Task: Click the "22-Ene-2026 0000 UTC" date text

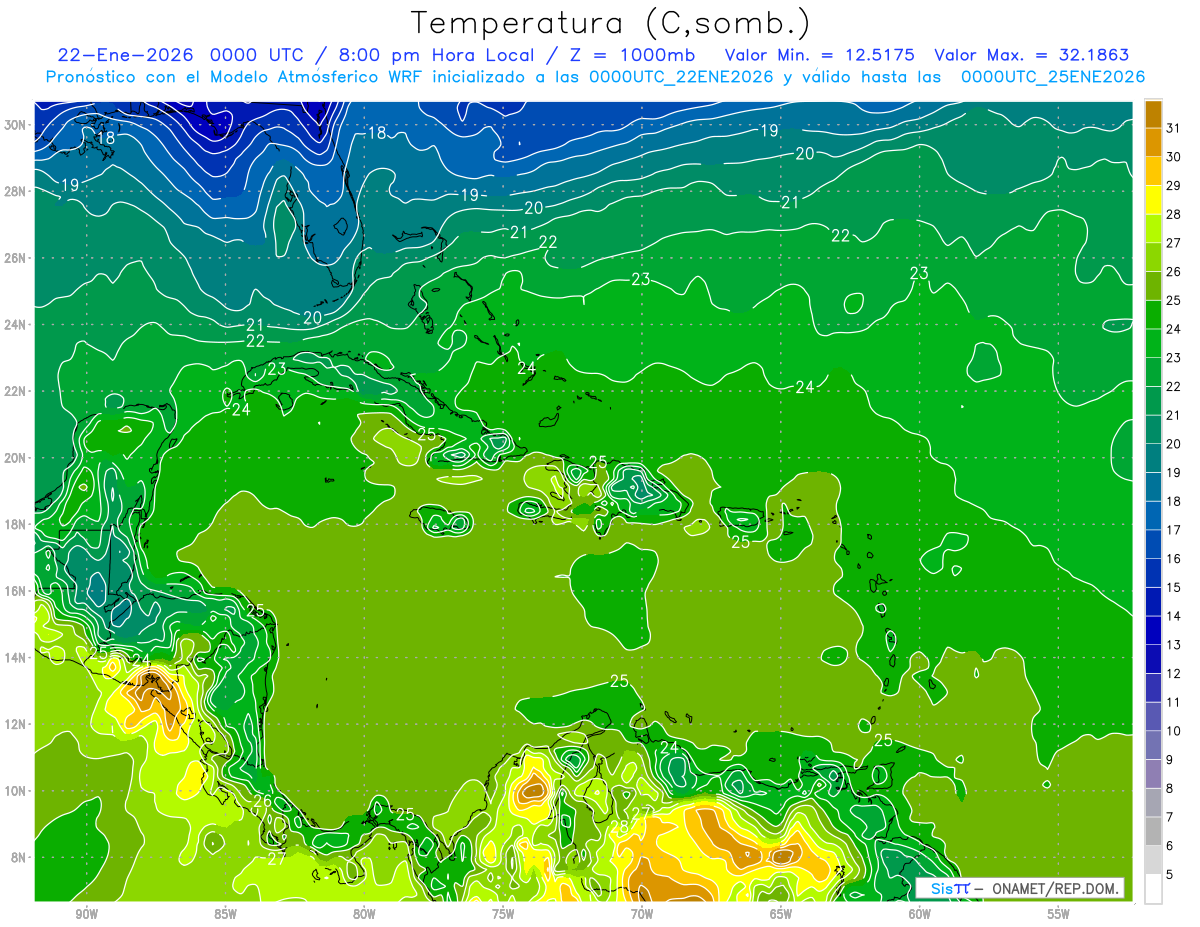Action: [178, 55]
